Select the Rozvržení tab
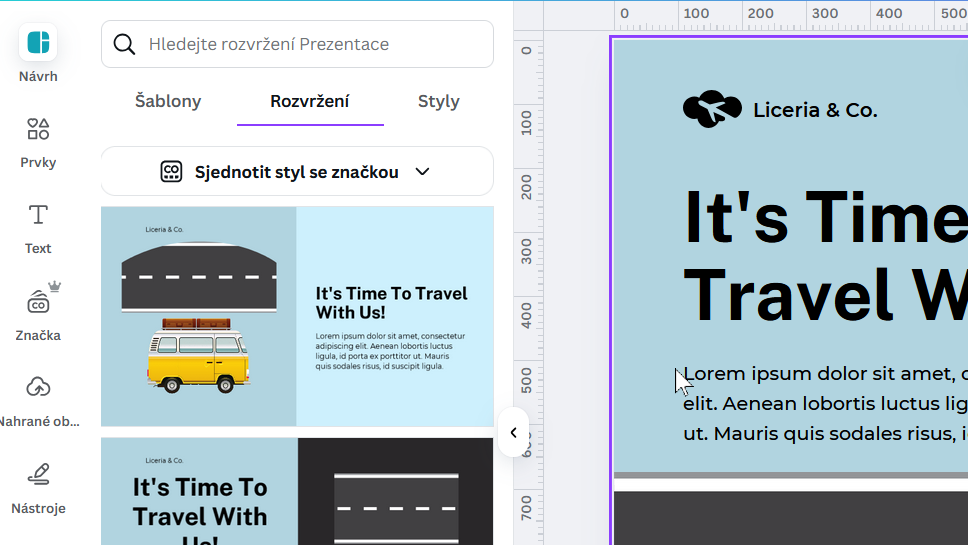The width and height of the screenshot is (968, 545). pyautogui.click(x=310, y=101)
